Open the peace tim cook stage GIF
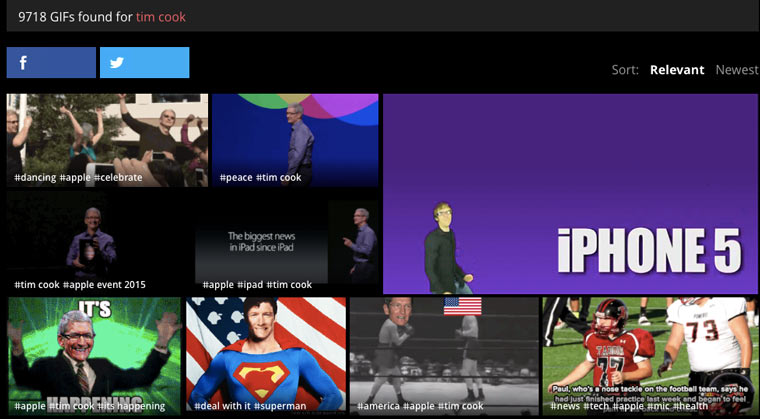 295,140
